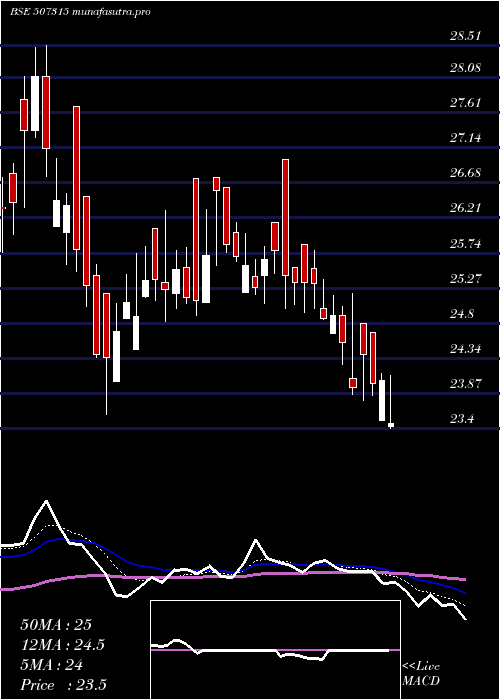Click the 24.34 price axis label
The image size is (500, 700).
pos(465,349)
